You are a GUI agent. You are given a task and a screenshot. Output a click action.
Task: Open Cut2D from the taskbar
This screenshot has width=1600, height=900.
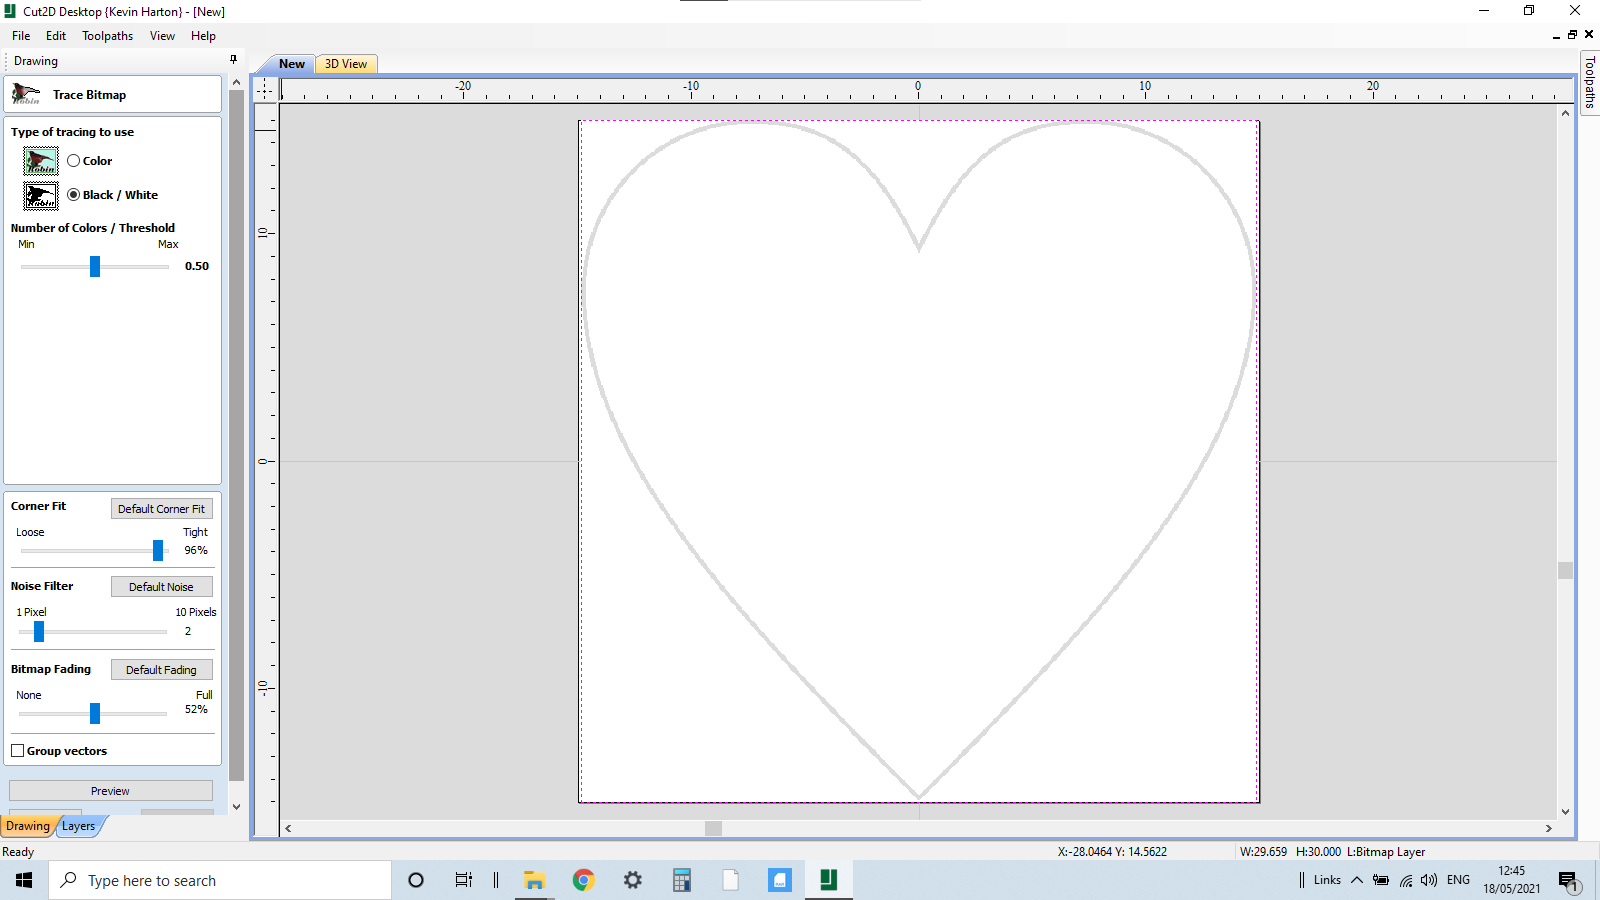[x=828, y=880]
